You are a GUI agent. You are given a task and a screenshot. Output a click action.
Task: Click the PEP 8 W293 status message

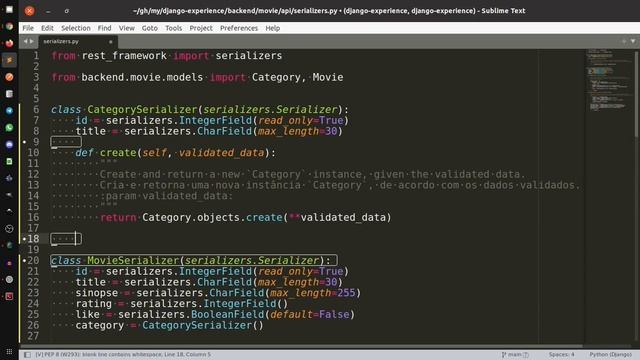(x=123, y=355)
